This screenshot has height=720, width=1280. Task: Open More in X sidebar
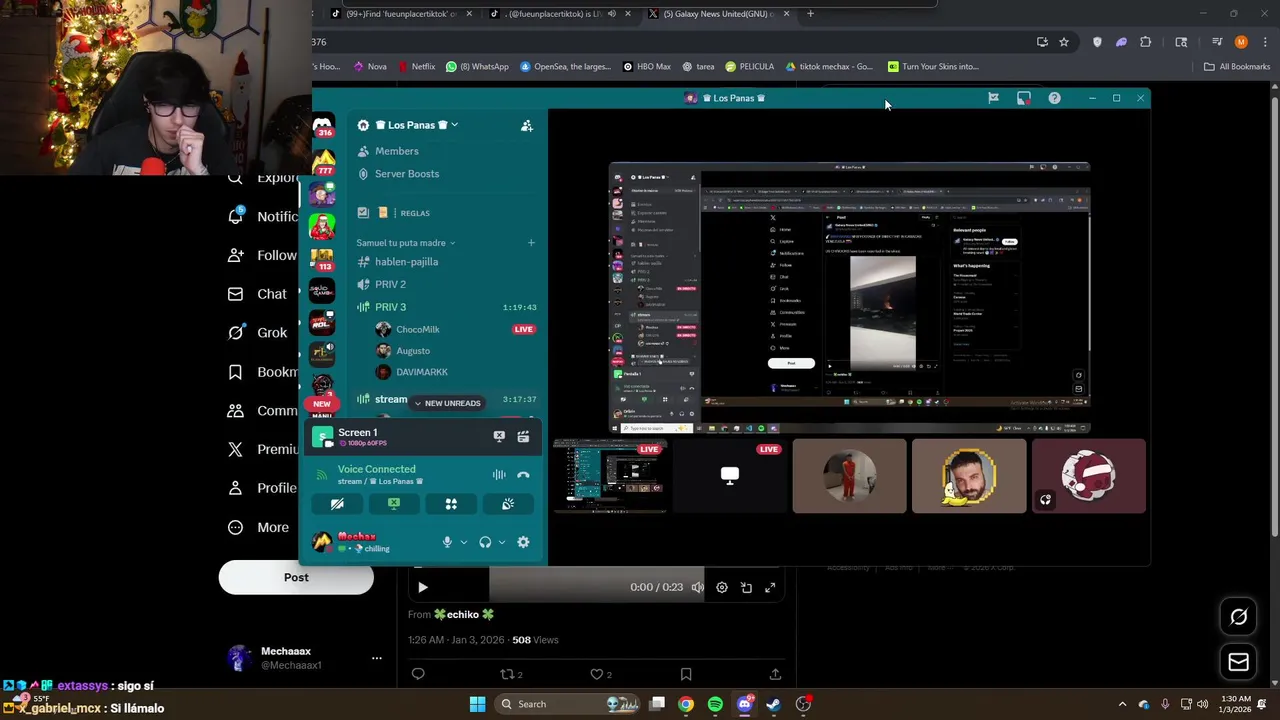click(x=259, y=527)
